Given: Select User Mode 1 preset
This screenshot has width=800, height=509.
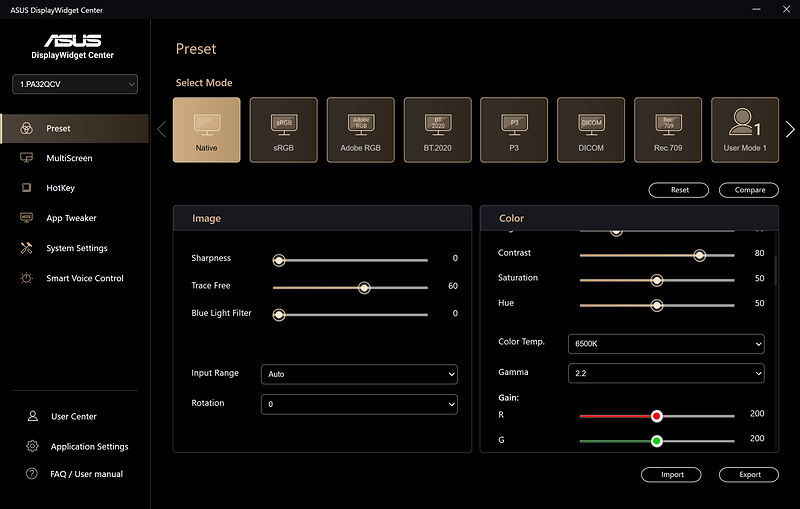Looking at the screenshot, I should [x=745, y=129].
